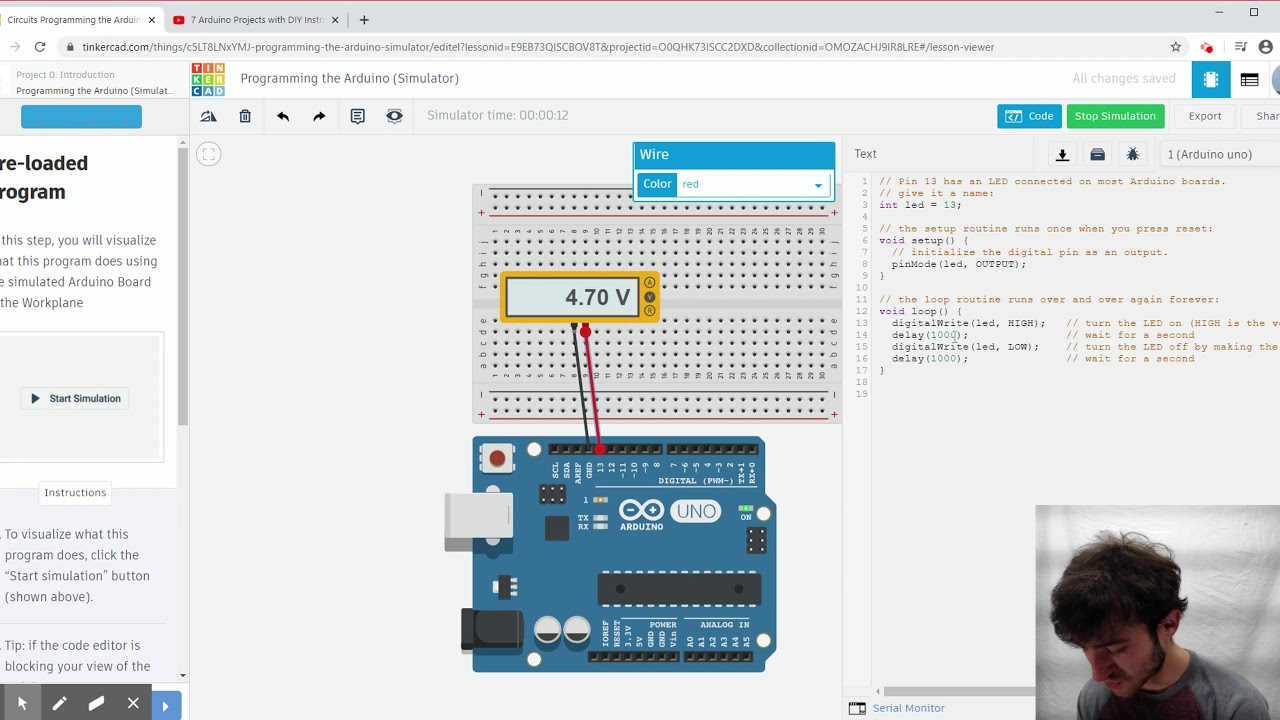The width and height of the screenshot is (1280, 720).
Task: Click the code download icon
Action: pyautogui.click(x=1062, y=154)
